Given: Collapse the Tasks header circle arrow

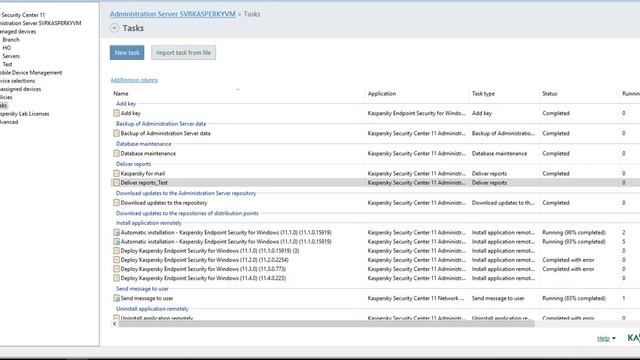Looking at the screenshot, I should 114,28.
